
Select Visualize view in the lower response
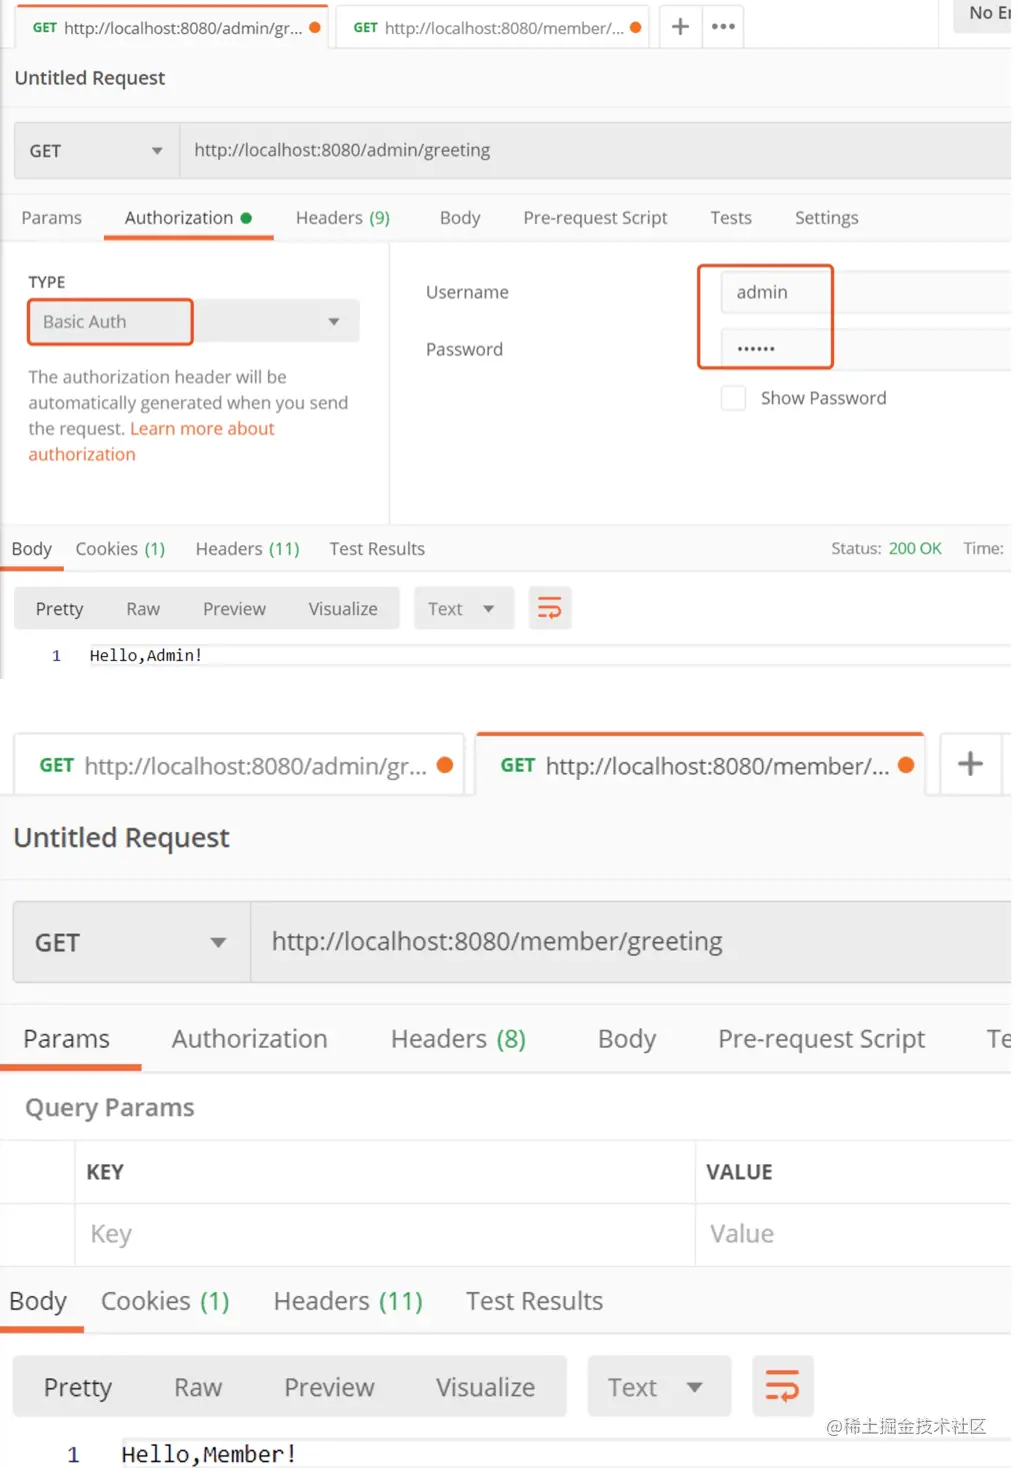tap(485, 1387)
